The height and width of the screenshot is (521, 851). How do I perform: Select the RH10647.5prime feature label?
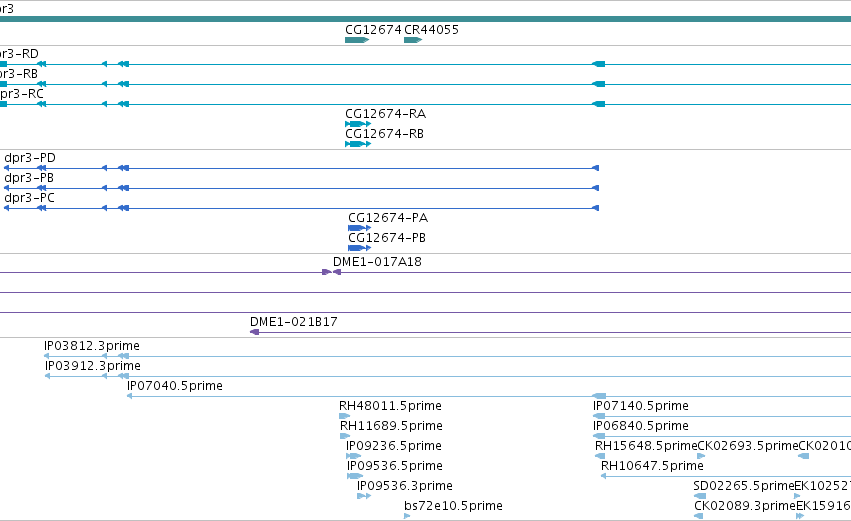coord(652,466)
